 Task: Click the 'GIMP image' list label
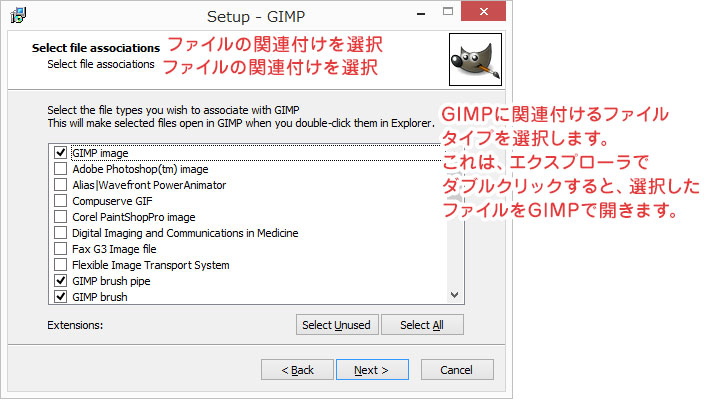(100, 153)
